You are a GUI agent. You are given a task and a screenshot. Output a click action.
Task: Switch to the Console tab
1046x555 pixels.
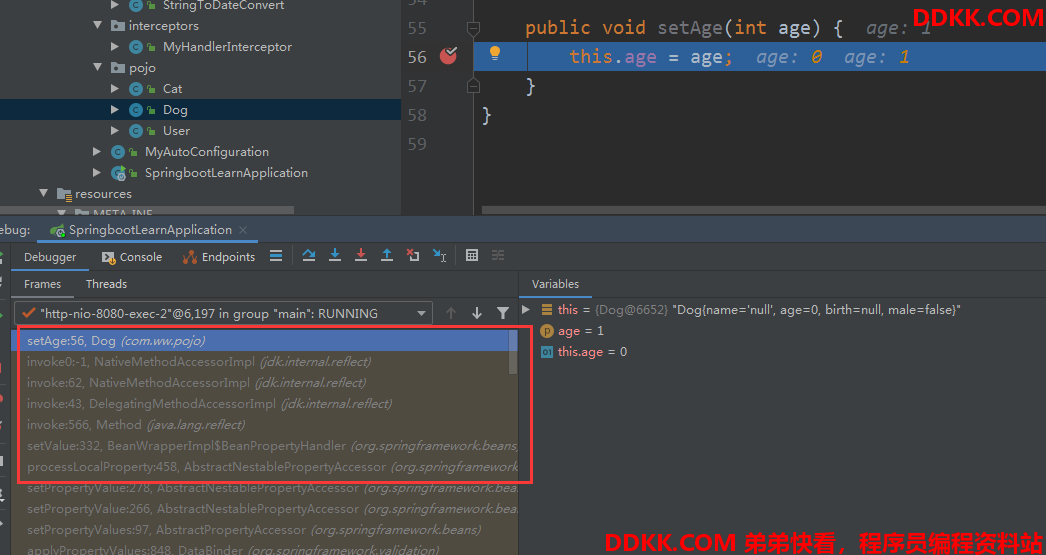[x=132, y=257]
